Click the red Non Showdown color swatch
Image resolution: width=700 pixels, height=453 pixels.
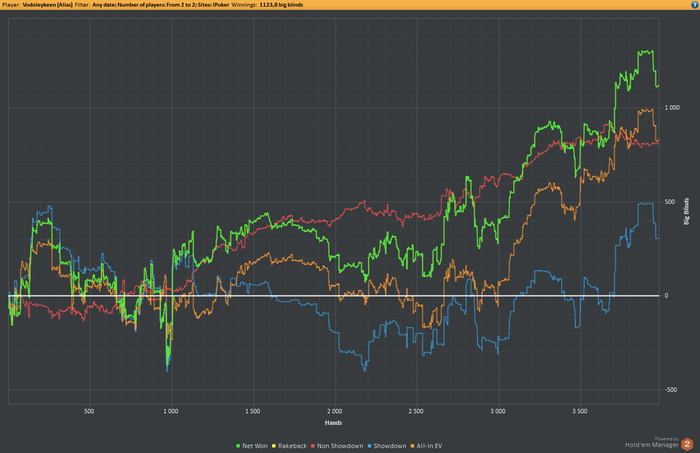pos(313,446)
